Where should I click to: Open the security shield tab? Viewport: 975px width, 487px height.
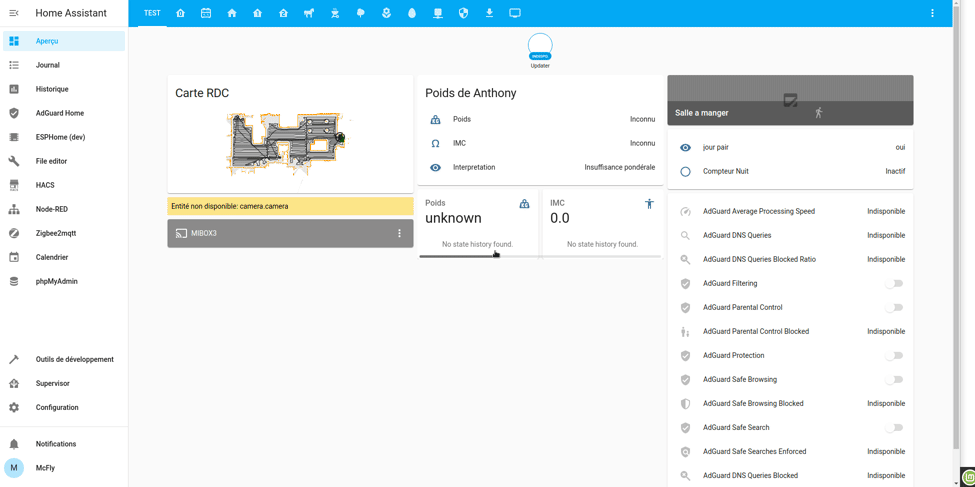tap(463, 13)
